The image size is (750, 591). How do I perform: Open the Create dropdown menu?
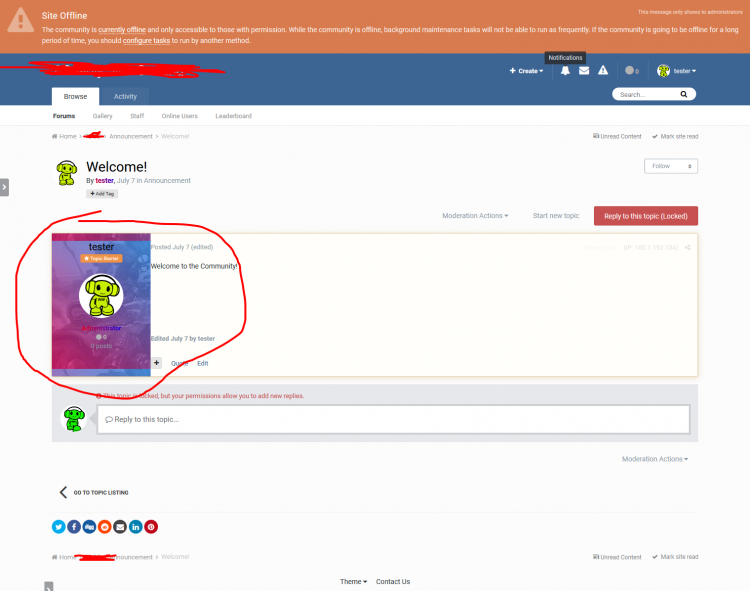coord(526,71)
